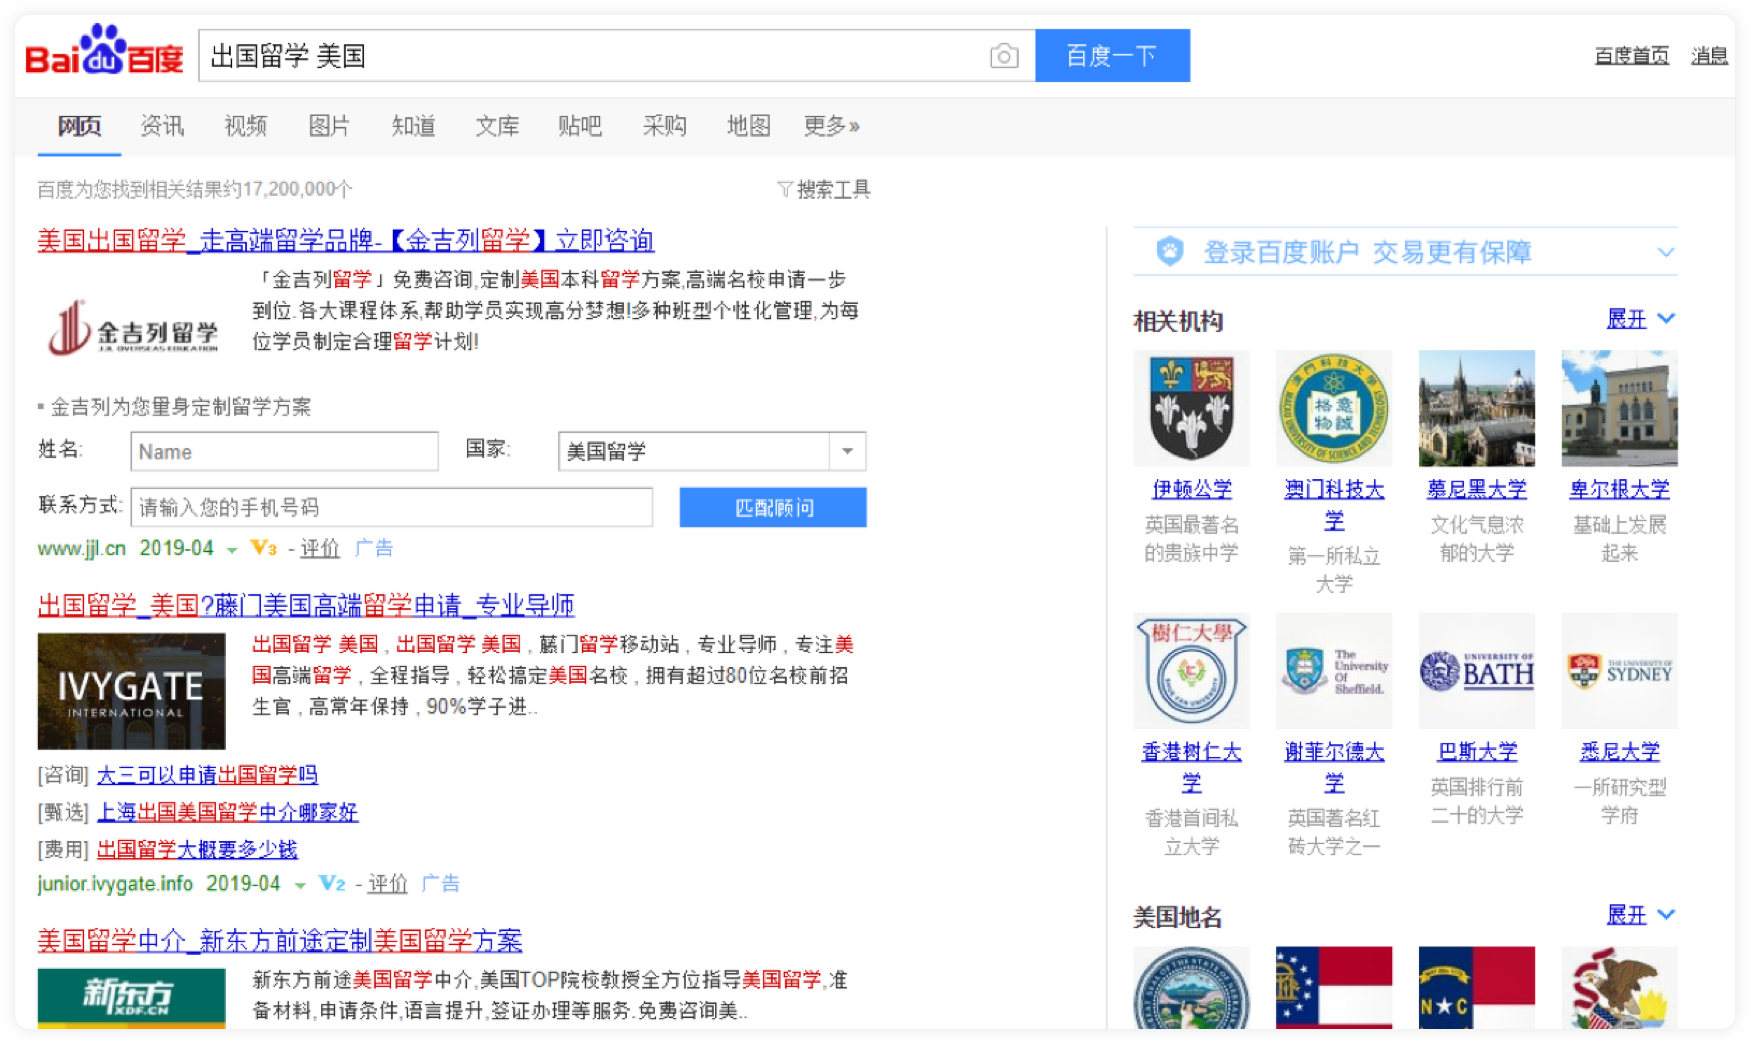Viewport: 1751px width, 1044px height.
Task: Open 香港树仁大学 emblem thumbnail
Action: coord(1191,671)
